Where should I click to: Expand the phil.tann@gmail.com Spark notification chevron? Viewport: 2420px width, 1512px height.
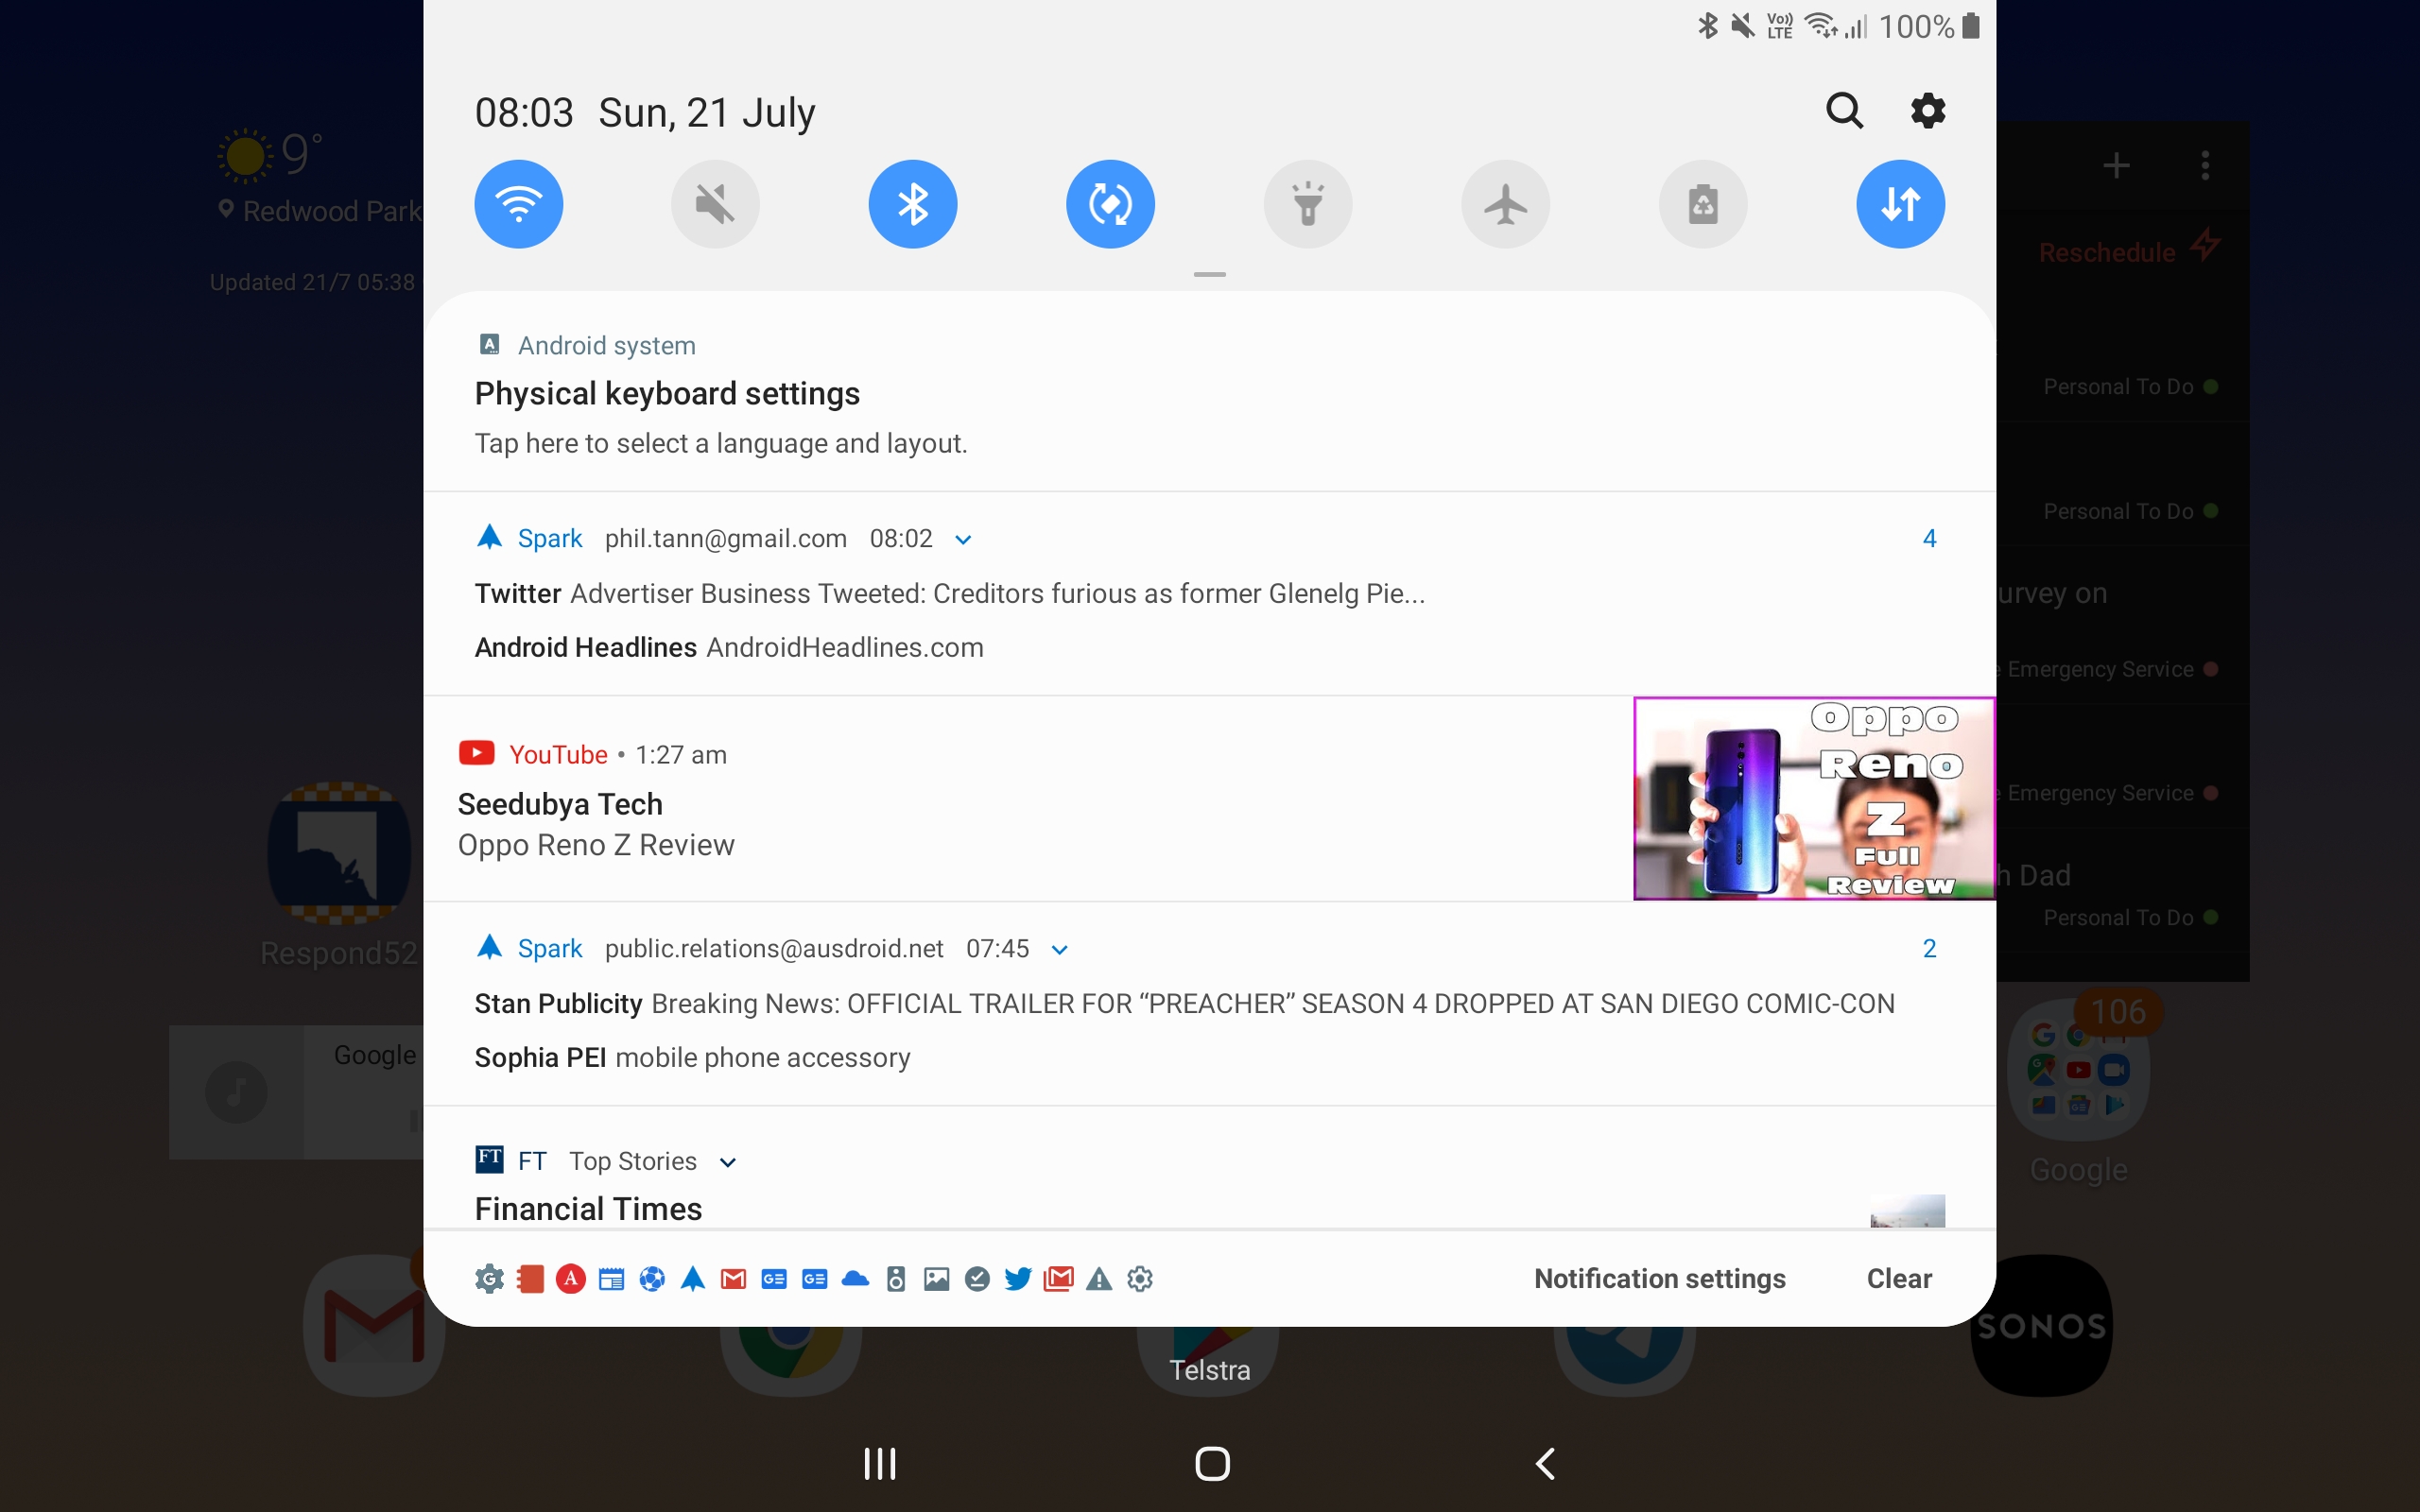[x=963, y=540]
